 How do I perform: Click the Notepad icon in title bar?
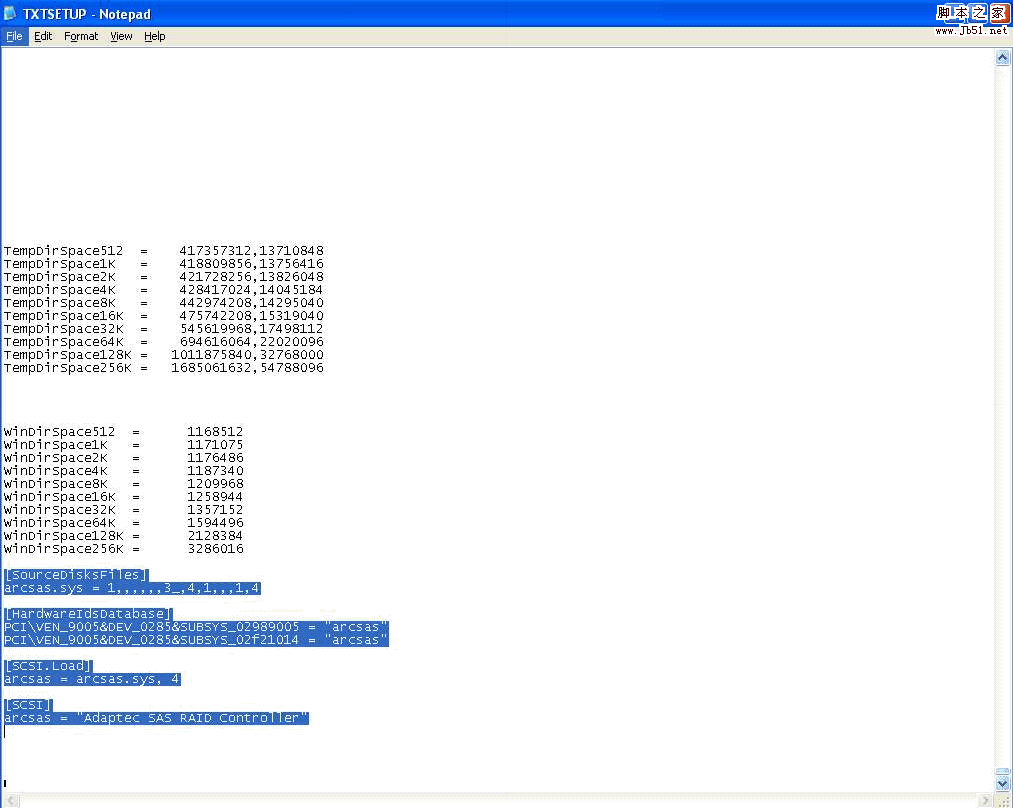(10, 13)
